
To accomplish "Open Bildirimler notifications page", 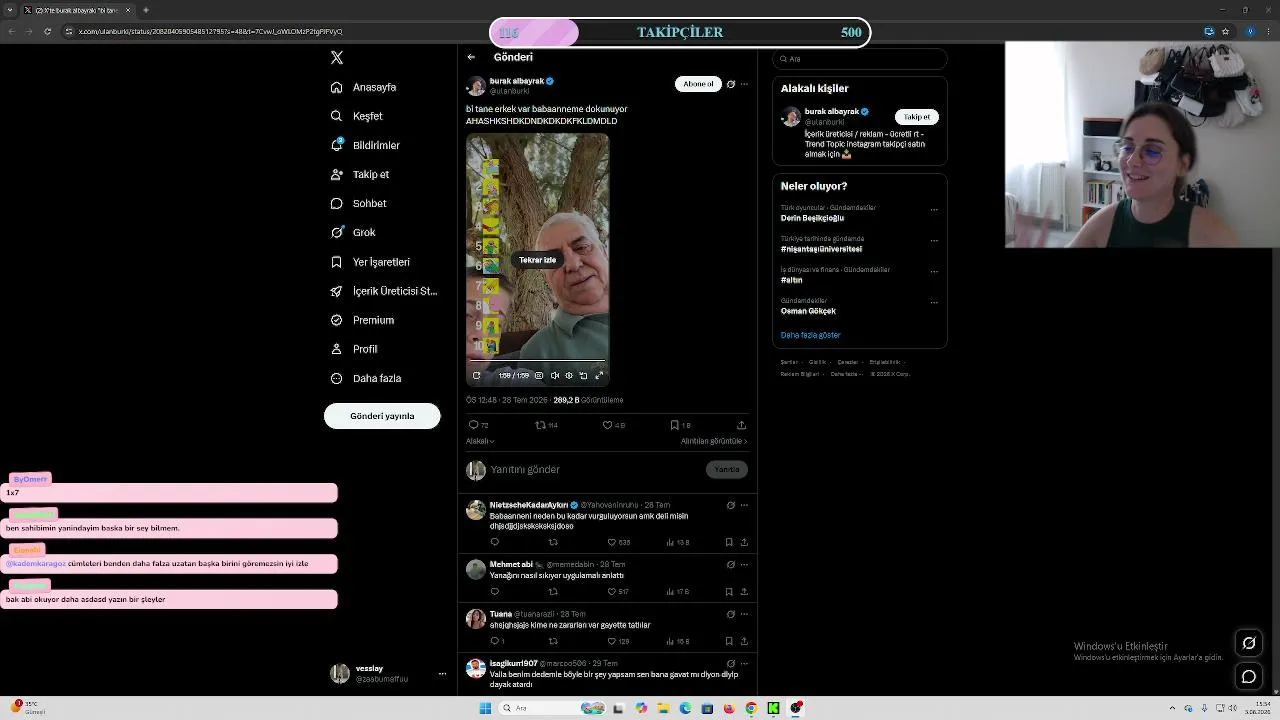I will (x=365, y=145).
